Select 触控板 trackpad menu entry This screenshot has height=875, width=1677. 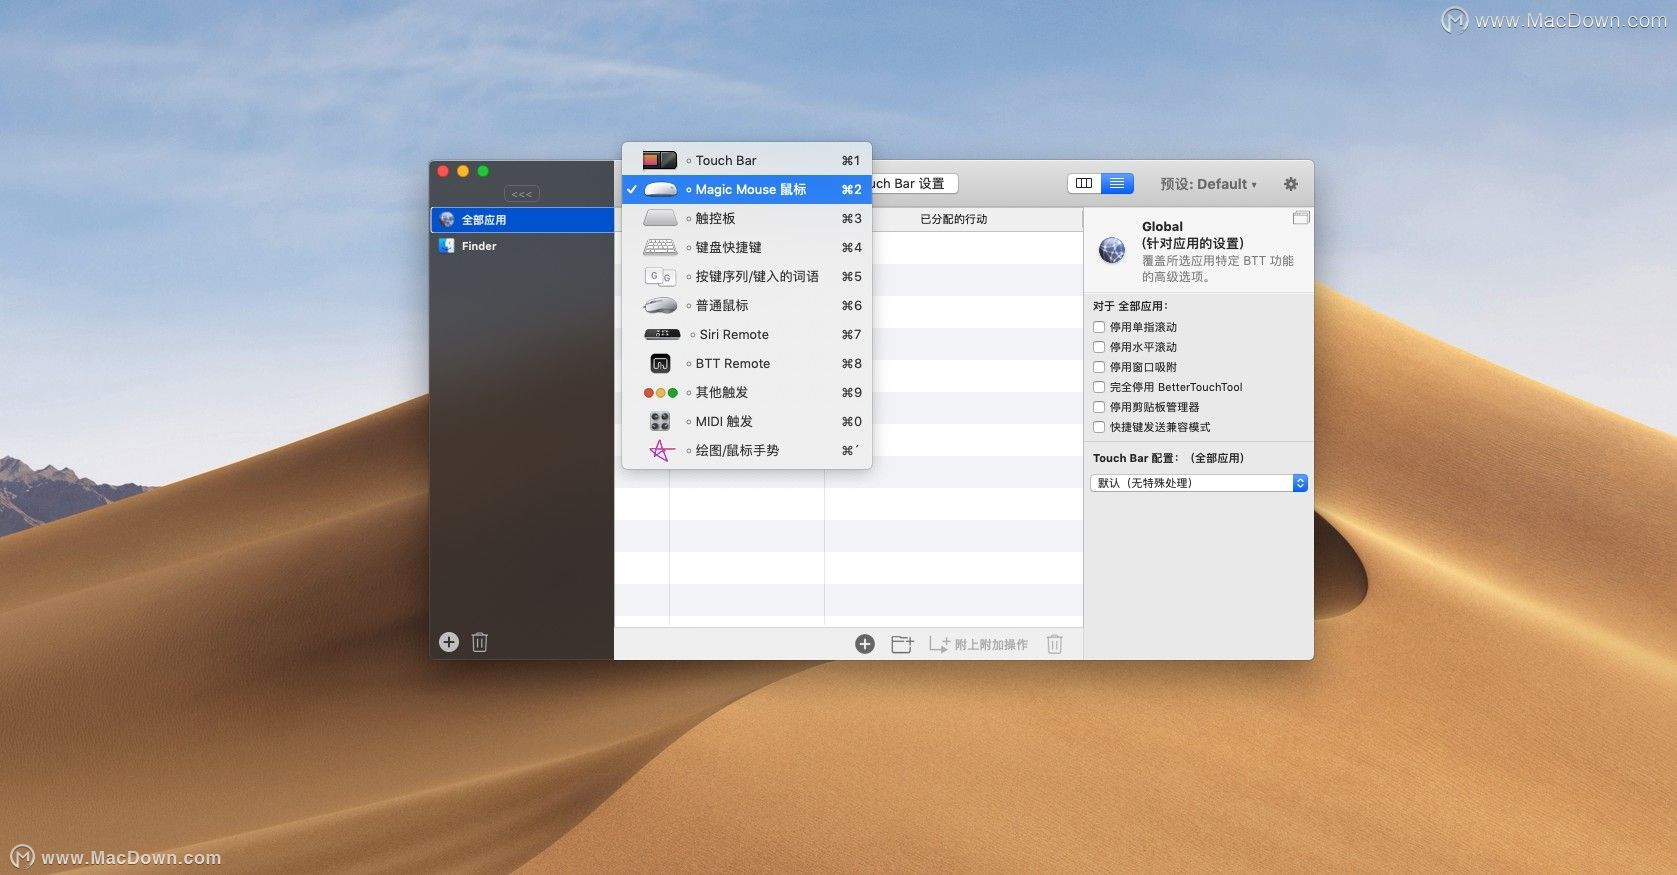(747, 218)
